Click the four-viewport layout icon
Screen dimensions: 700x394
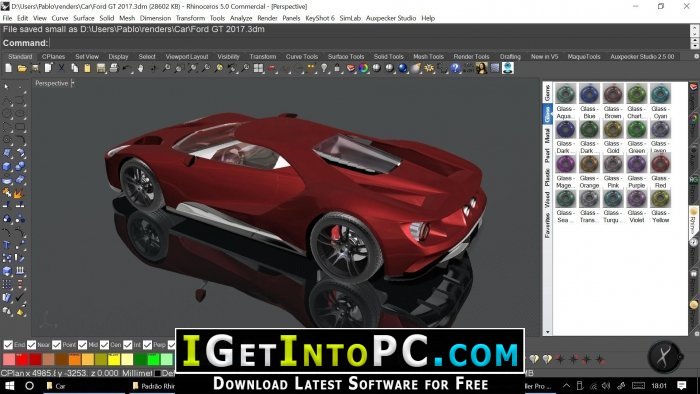[258, 68]
